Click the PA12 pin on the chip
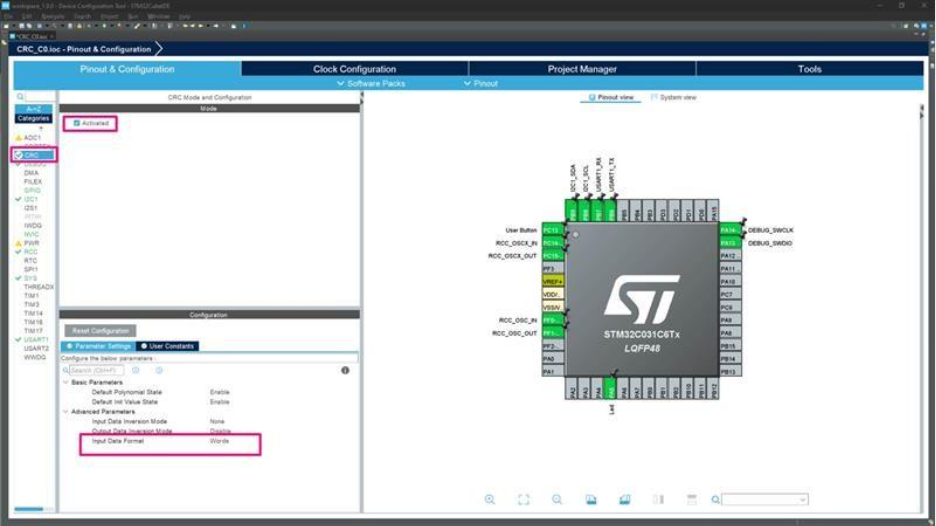Image resolution: width=936 pixels, height=526 pixels. pos(729,256)
